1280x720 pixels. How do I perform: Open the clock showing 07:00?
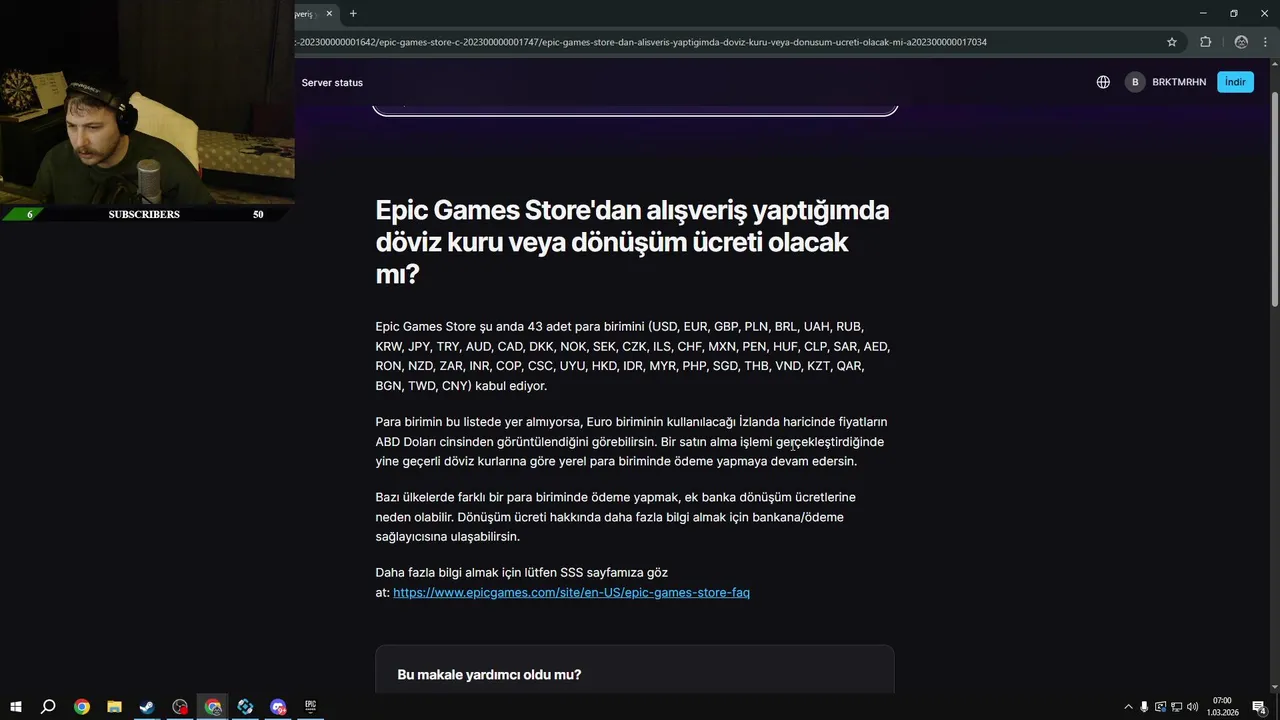[x=1222, y=707]
